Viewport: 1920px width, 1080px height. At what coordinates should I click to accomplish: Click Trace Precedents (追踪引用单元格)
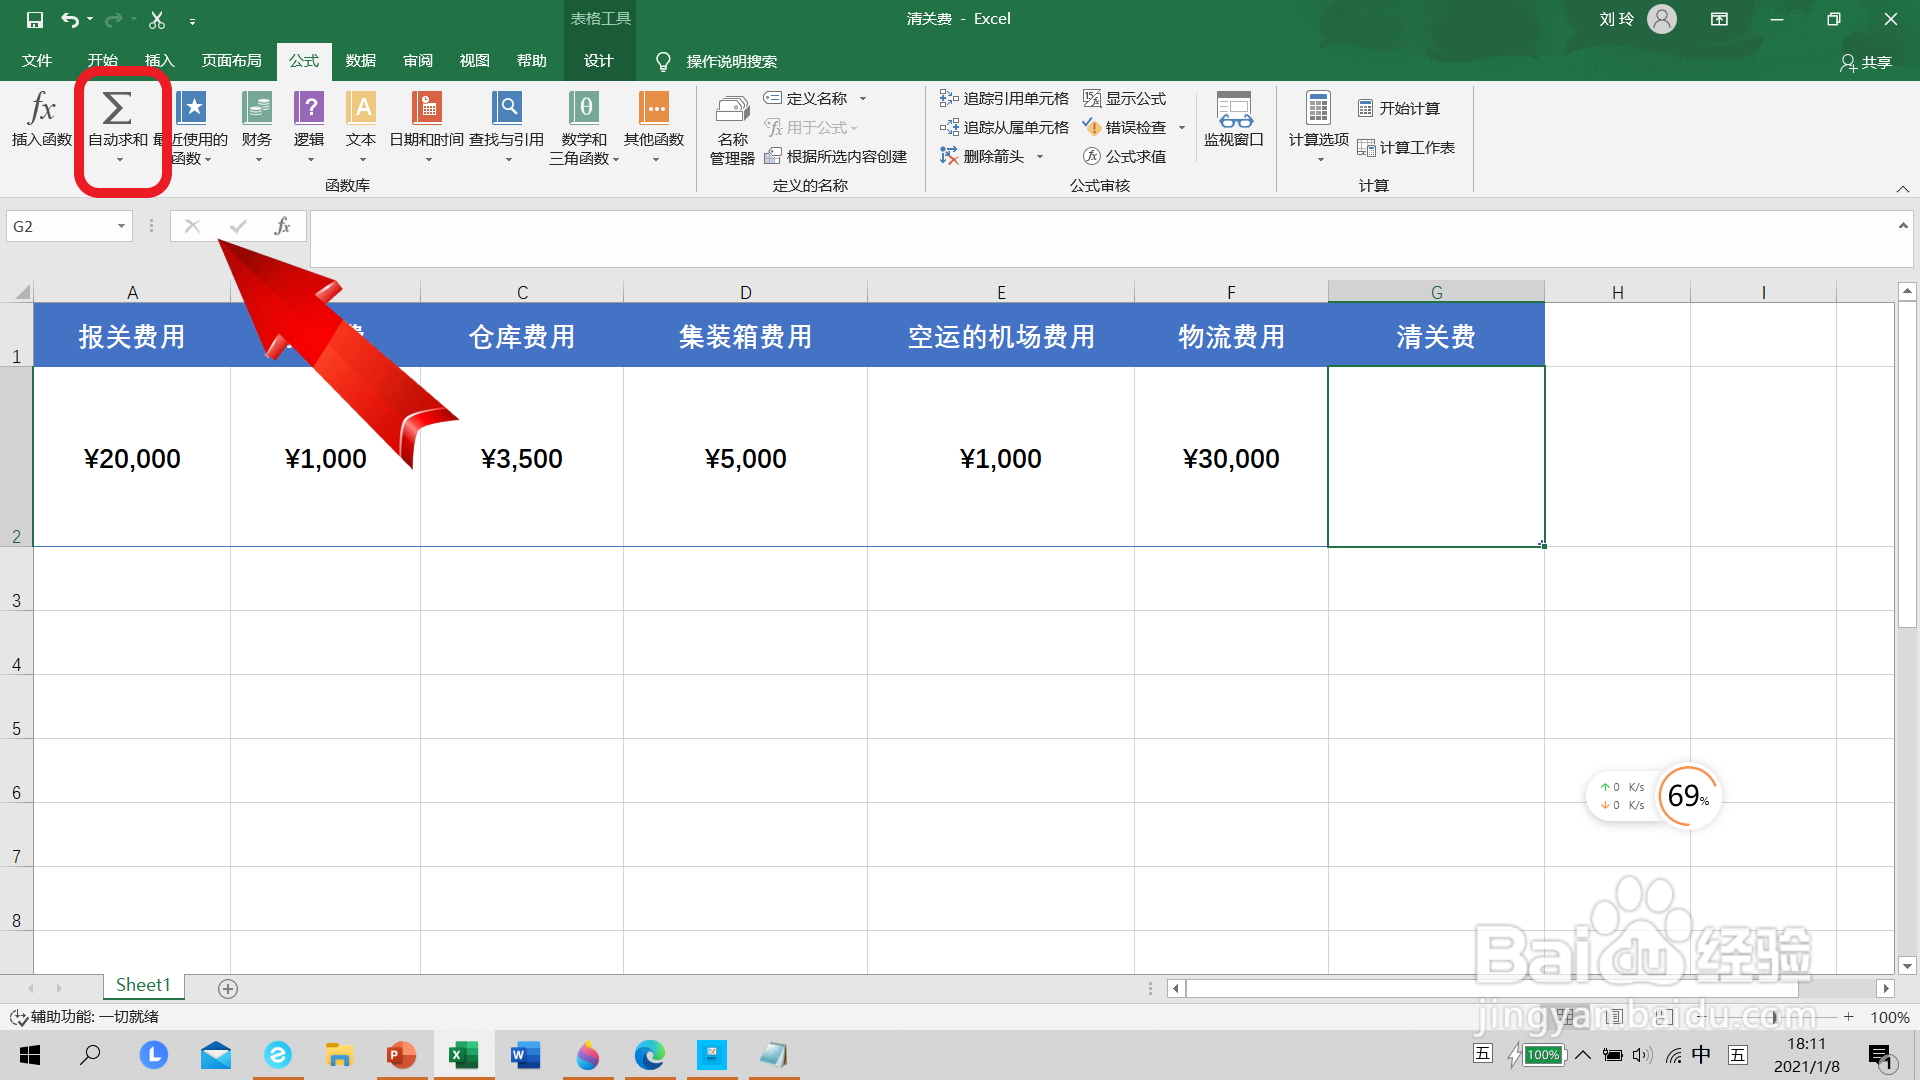click(1004, 98)
